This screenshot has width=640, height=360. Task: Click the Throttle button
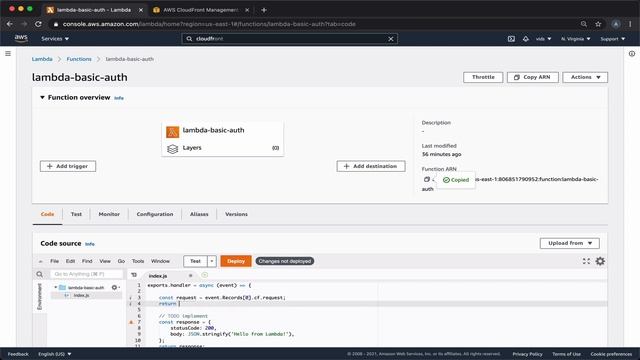coord(483,77)
